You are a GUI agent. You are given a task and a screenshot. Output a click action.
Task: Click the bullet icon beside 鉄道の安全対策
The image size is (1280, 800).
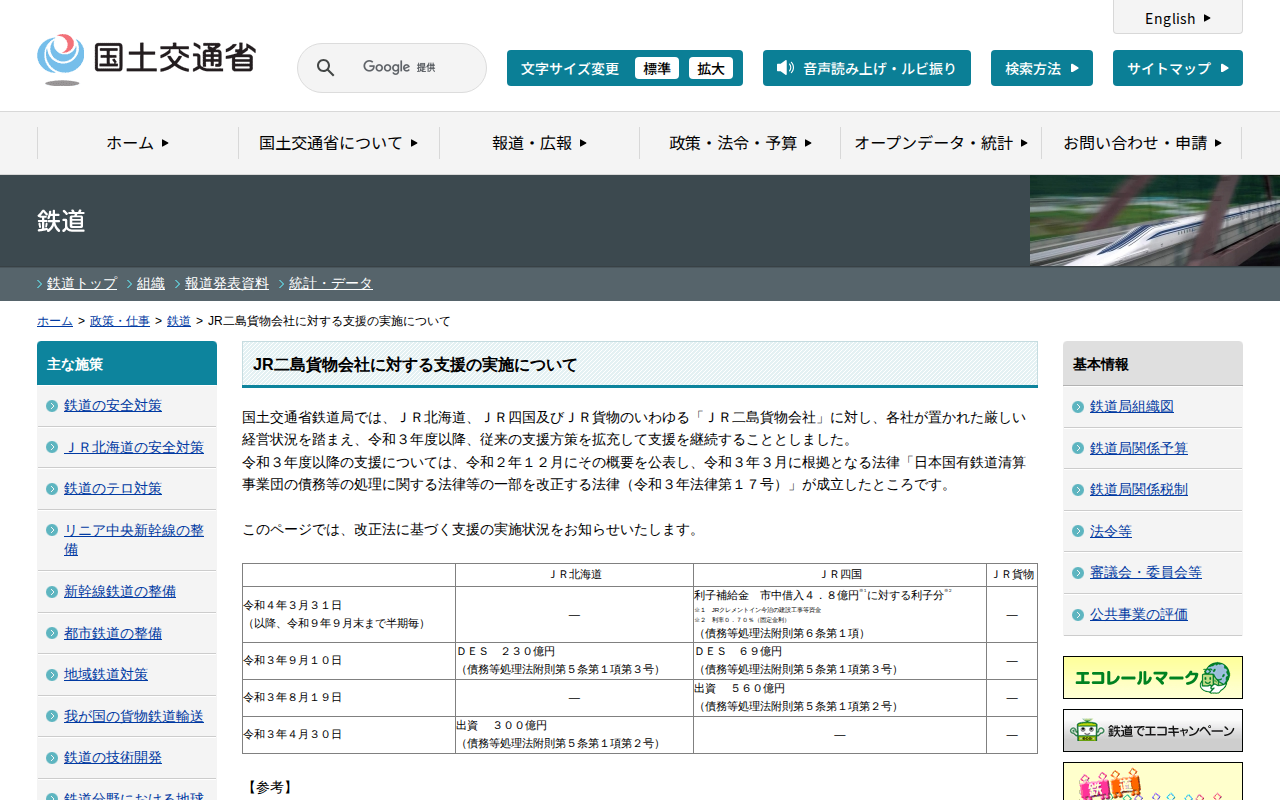[52, 406]
